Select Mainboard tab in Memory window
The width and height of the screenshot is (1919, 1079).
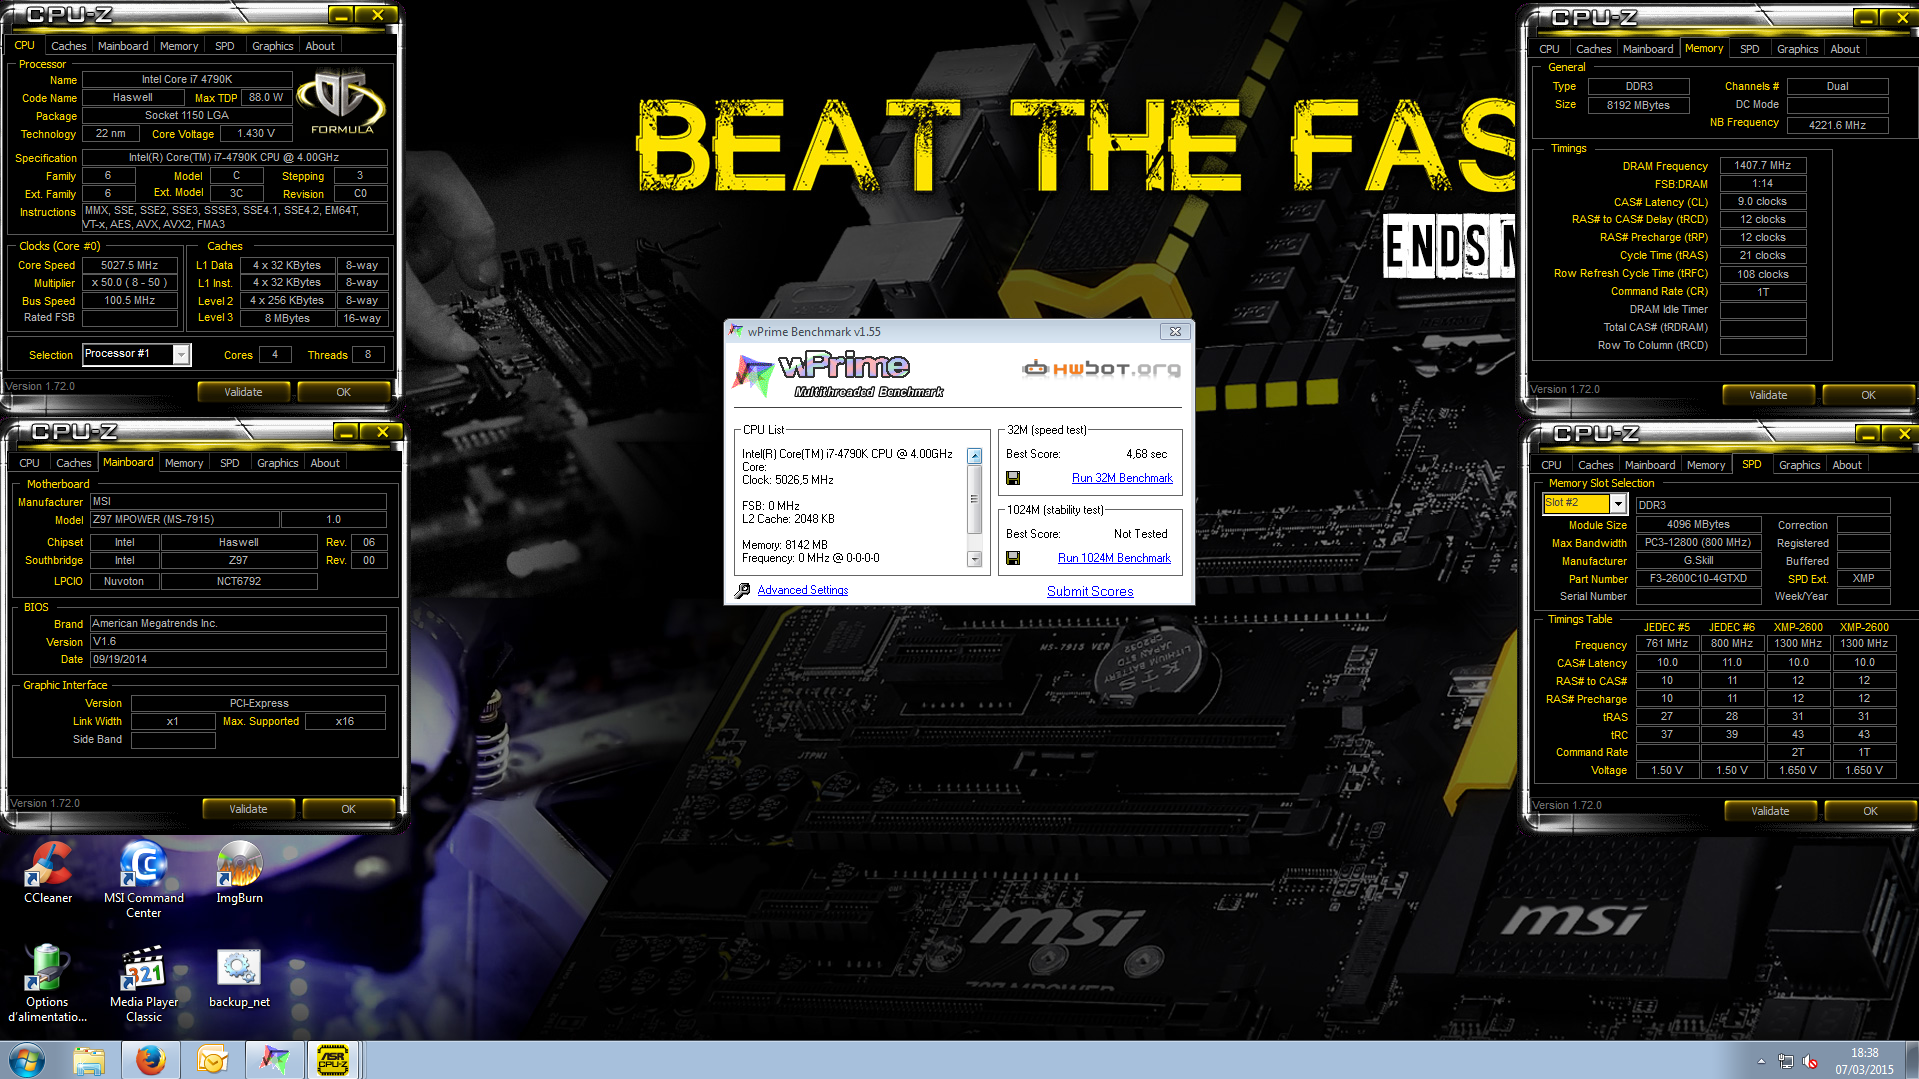point(1647,49)
